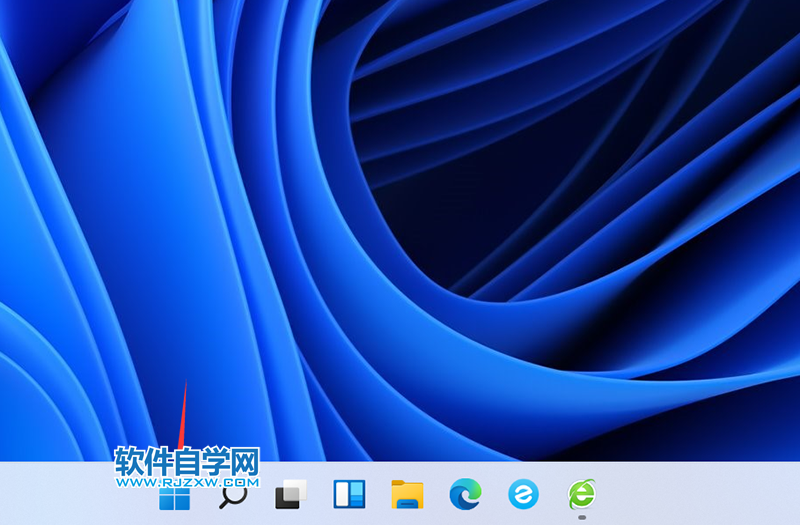Click the red arrow pointing at Start

click(182, 415)
